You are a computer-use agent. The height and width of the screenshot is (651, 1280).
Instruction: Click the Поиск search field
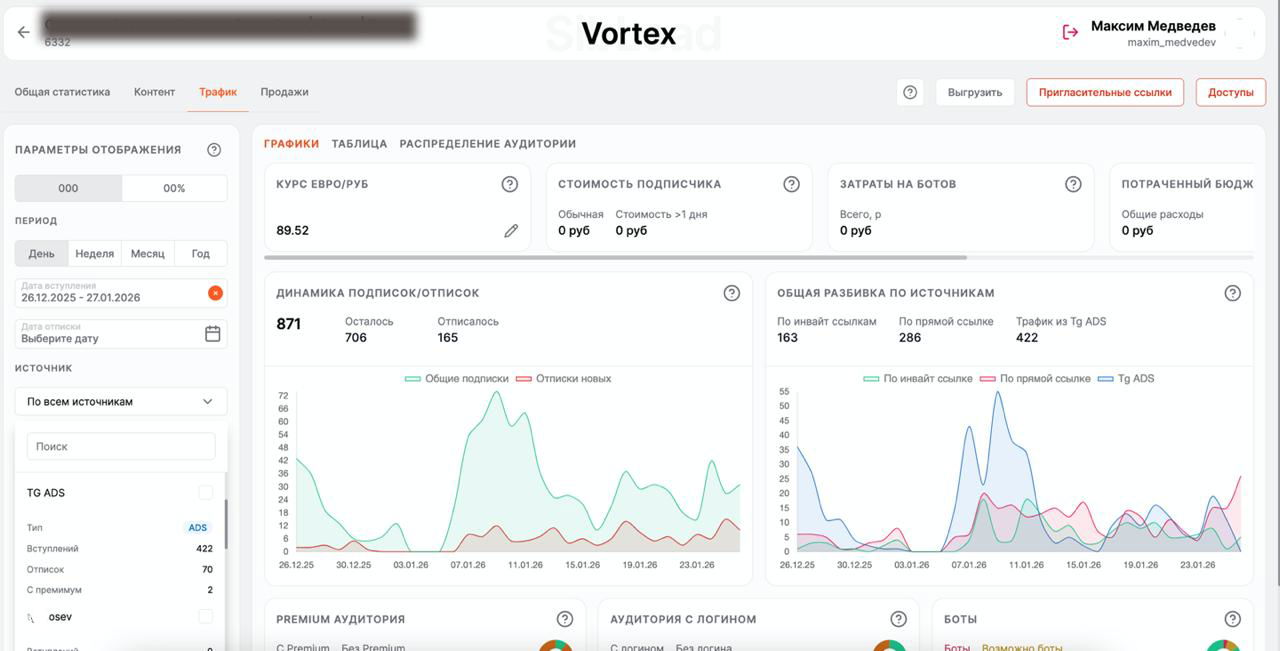pyautogui.click(x=120, y=445)
